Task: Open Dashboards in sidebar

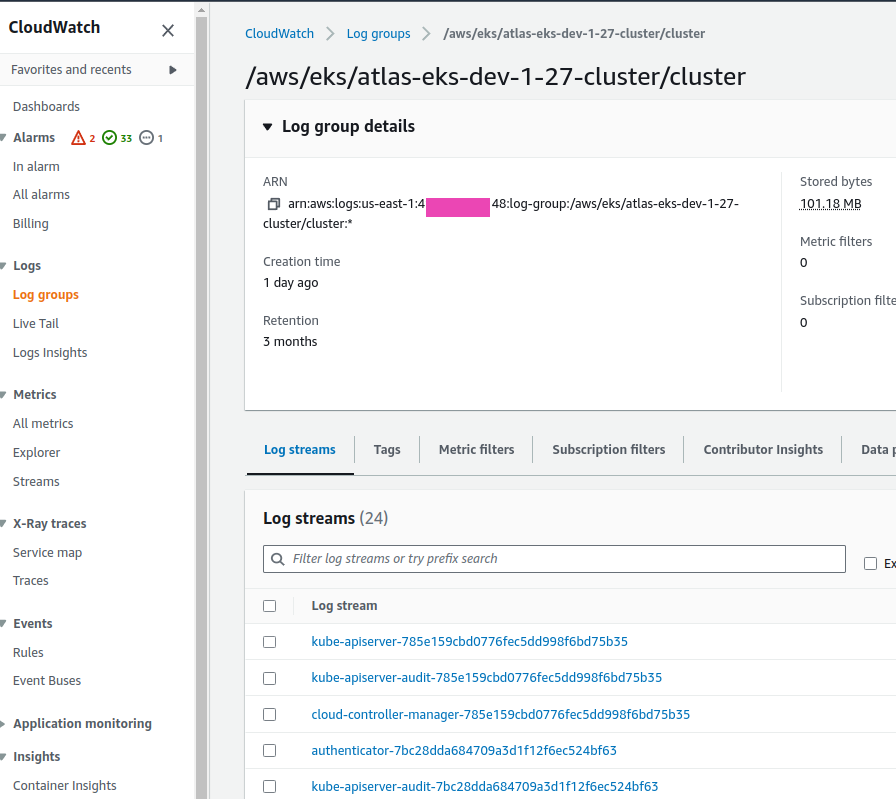Action: [x=46, y=107]
